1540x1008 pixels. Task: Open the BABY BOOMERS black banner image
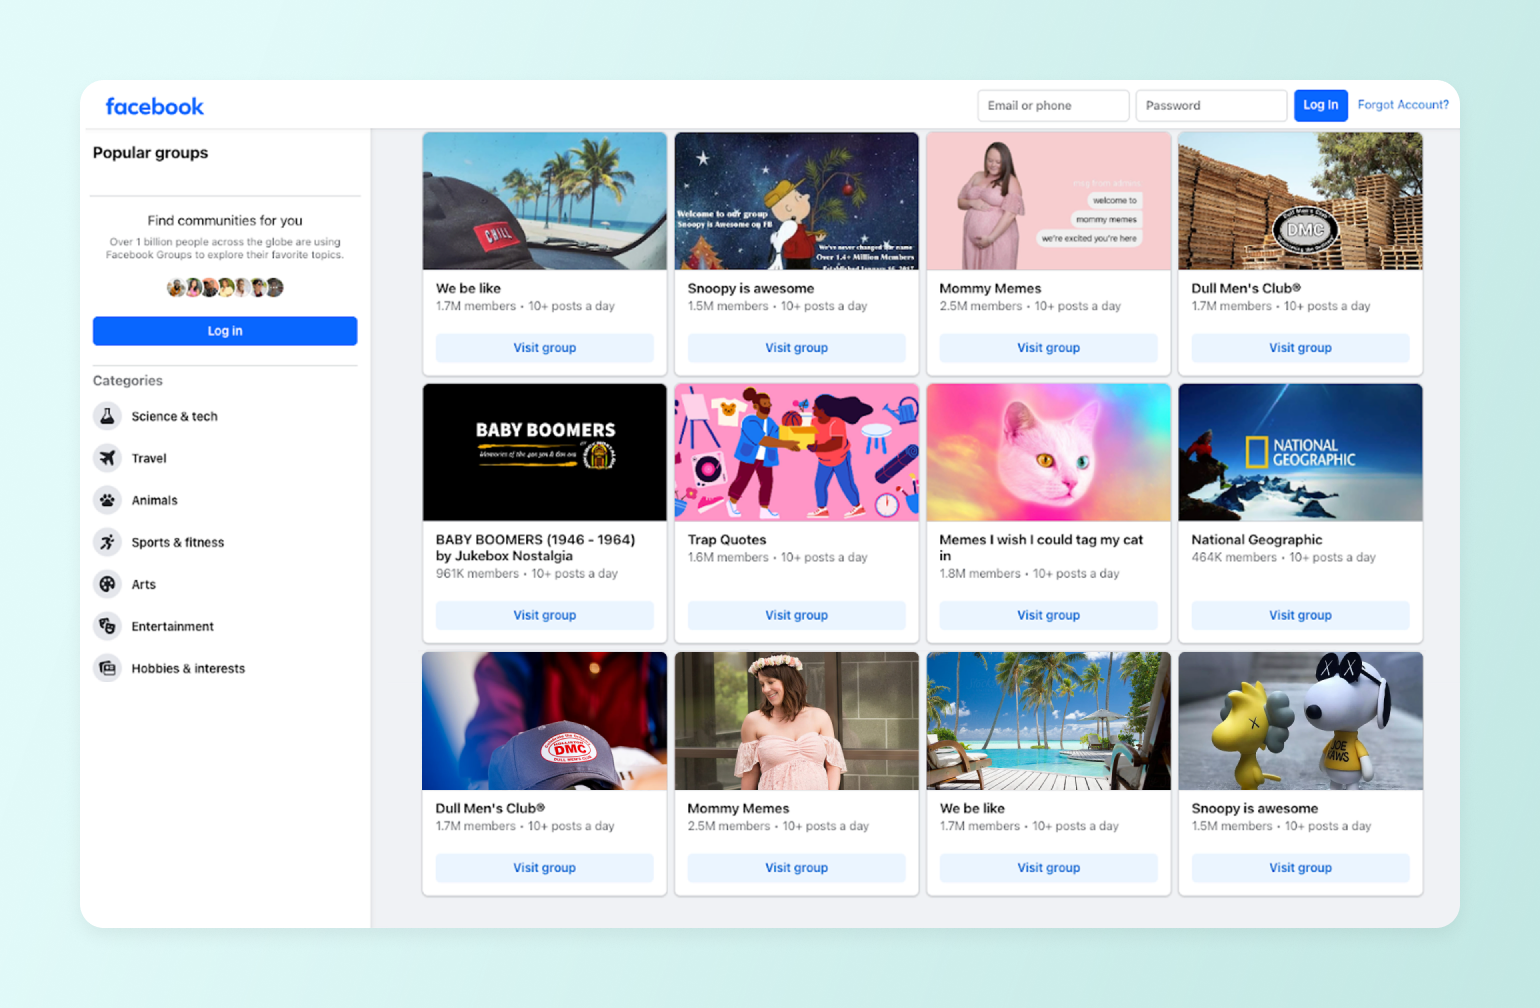(545, 452)
